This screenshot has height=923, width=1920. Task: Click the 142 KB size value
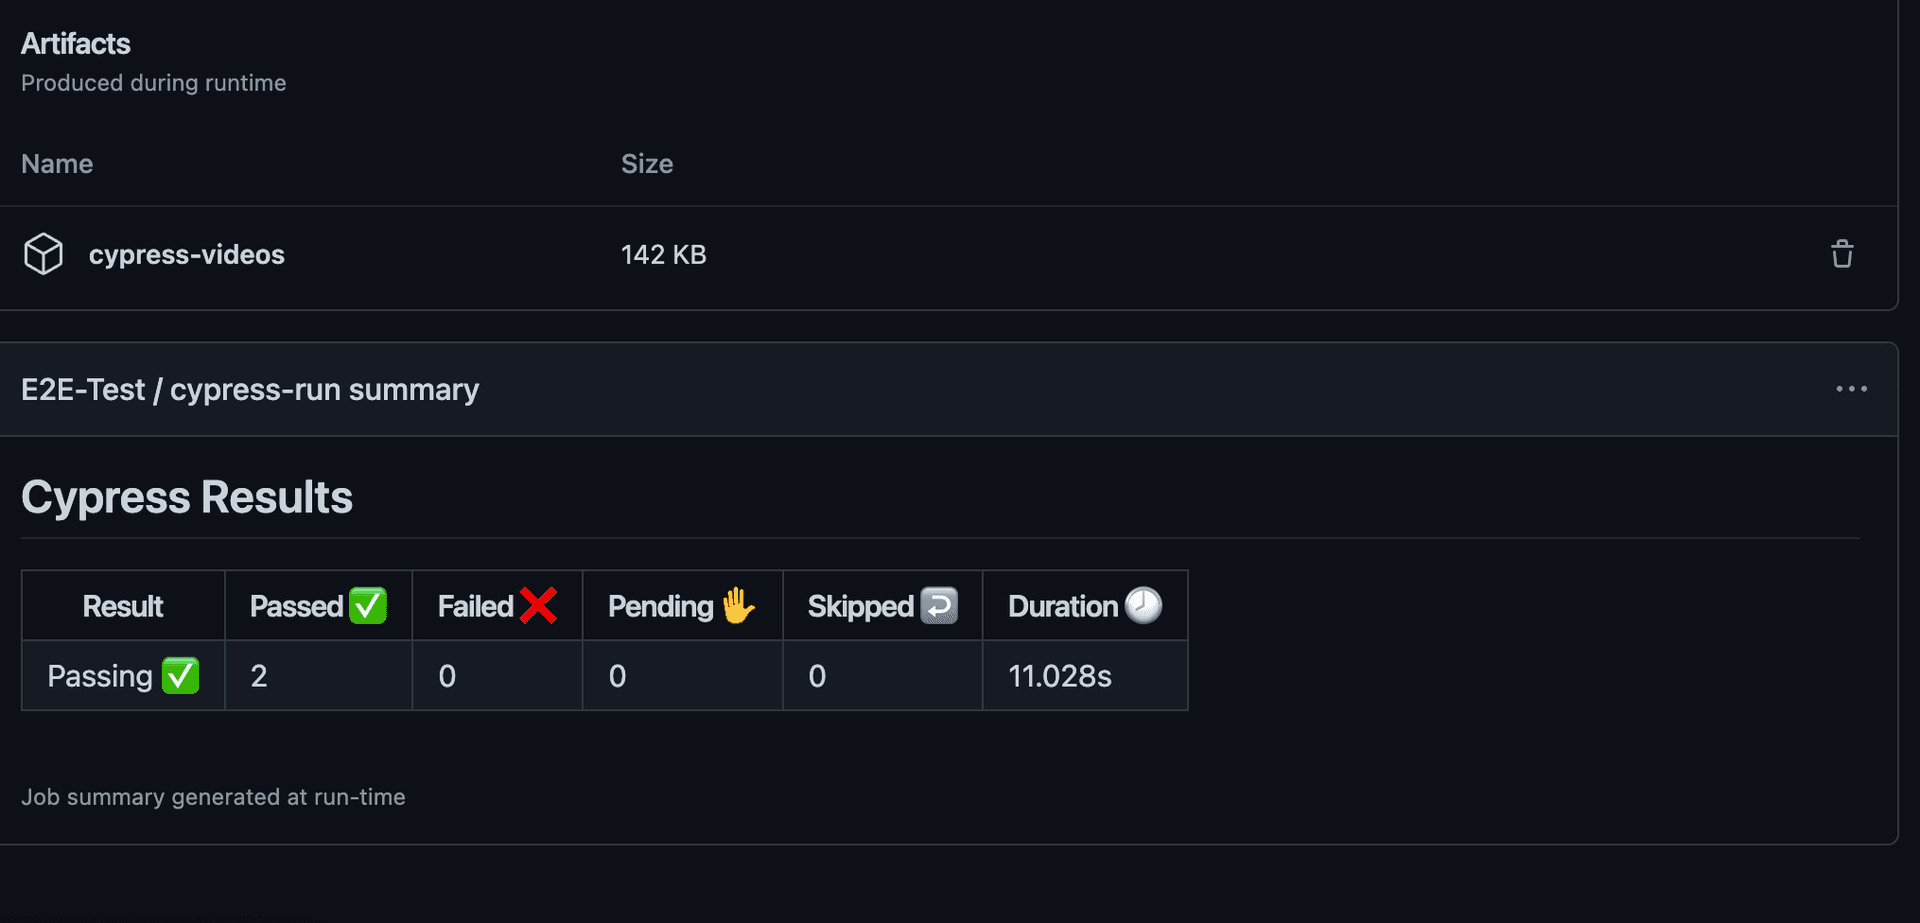[x=664, y=255]
